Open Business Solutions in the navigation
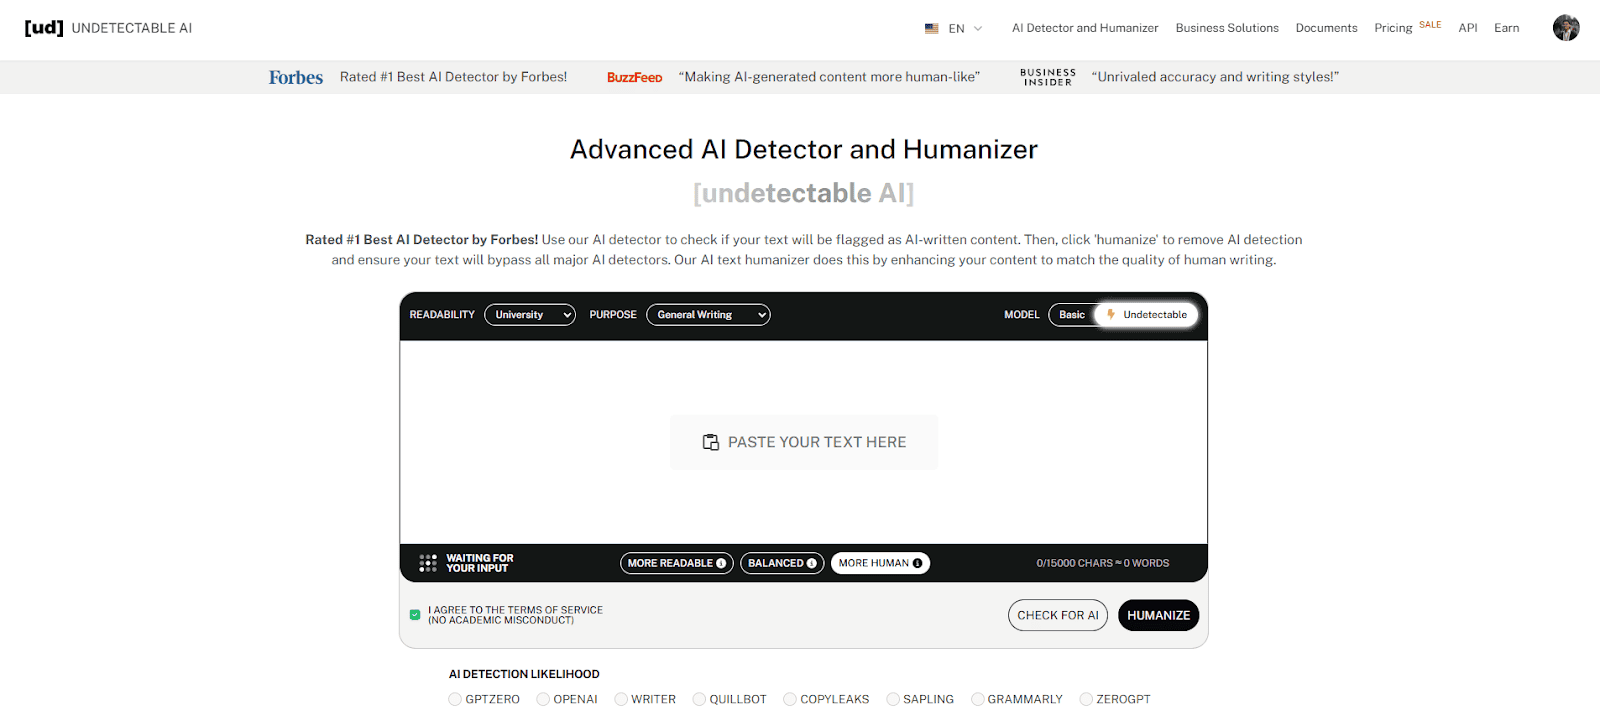Image resolution: width=1600 pixels, height=726 pixels. pos(1226,28)
